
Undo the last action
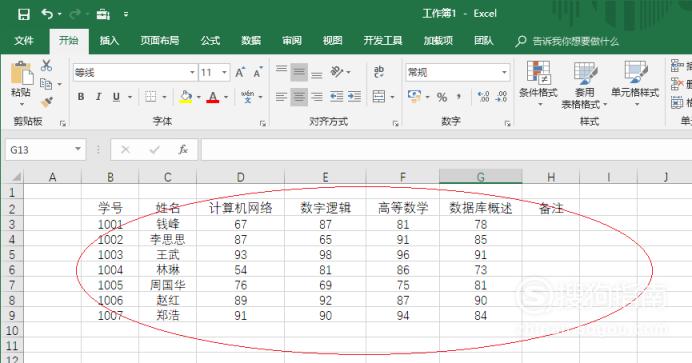[47, 14]
